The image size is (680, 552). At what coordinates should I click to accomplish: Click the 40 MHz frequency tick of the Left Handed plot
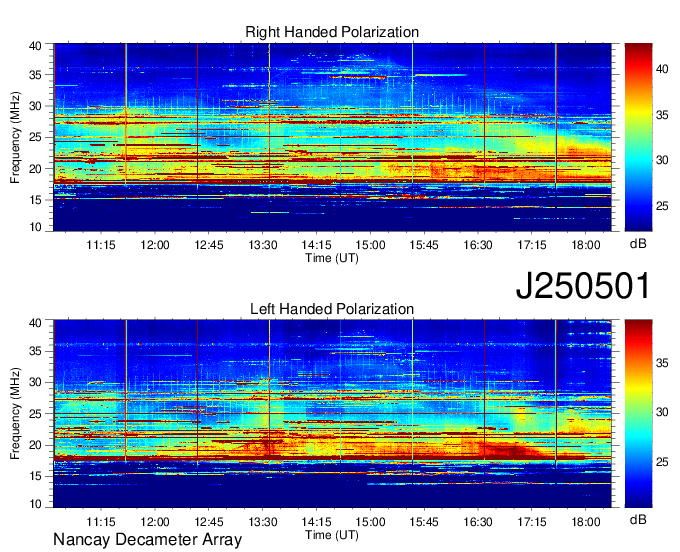[x=35, y=322]
